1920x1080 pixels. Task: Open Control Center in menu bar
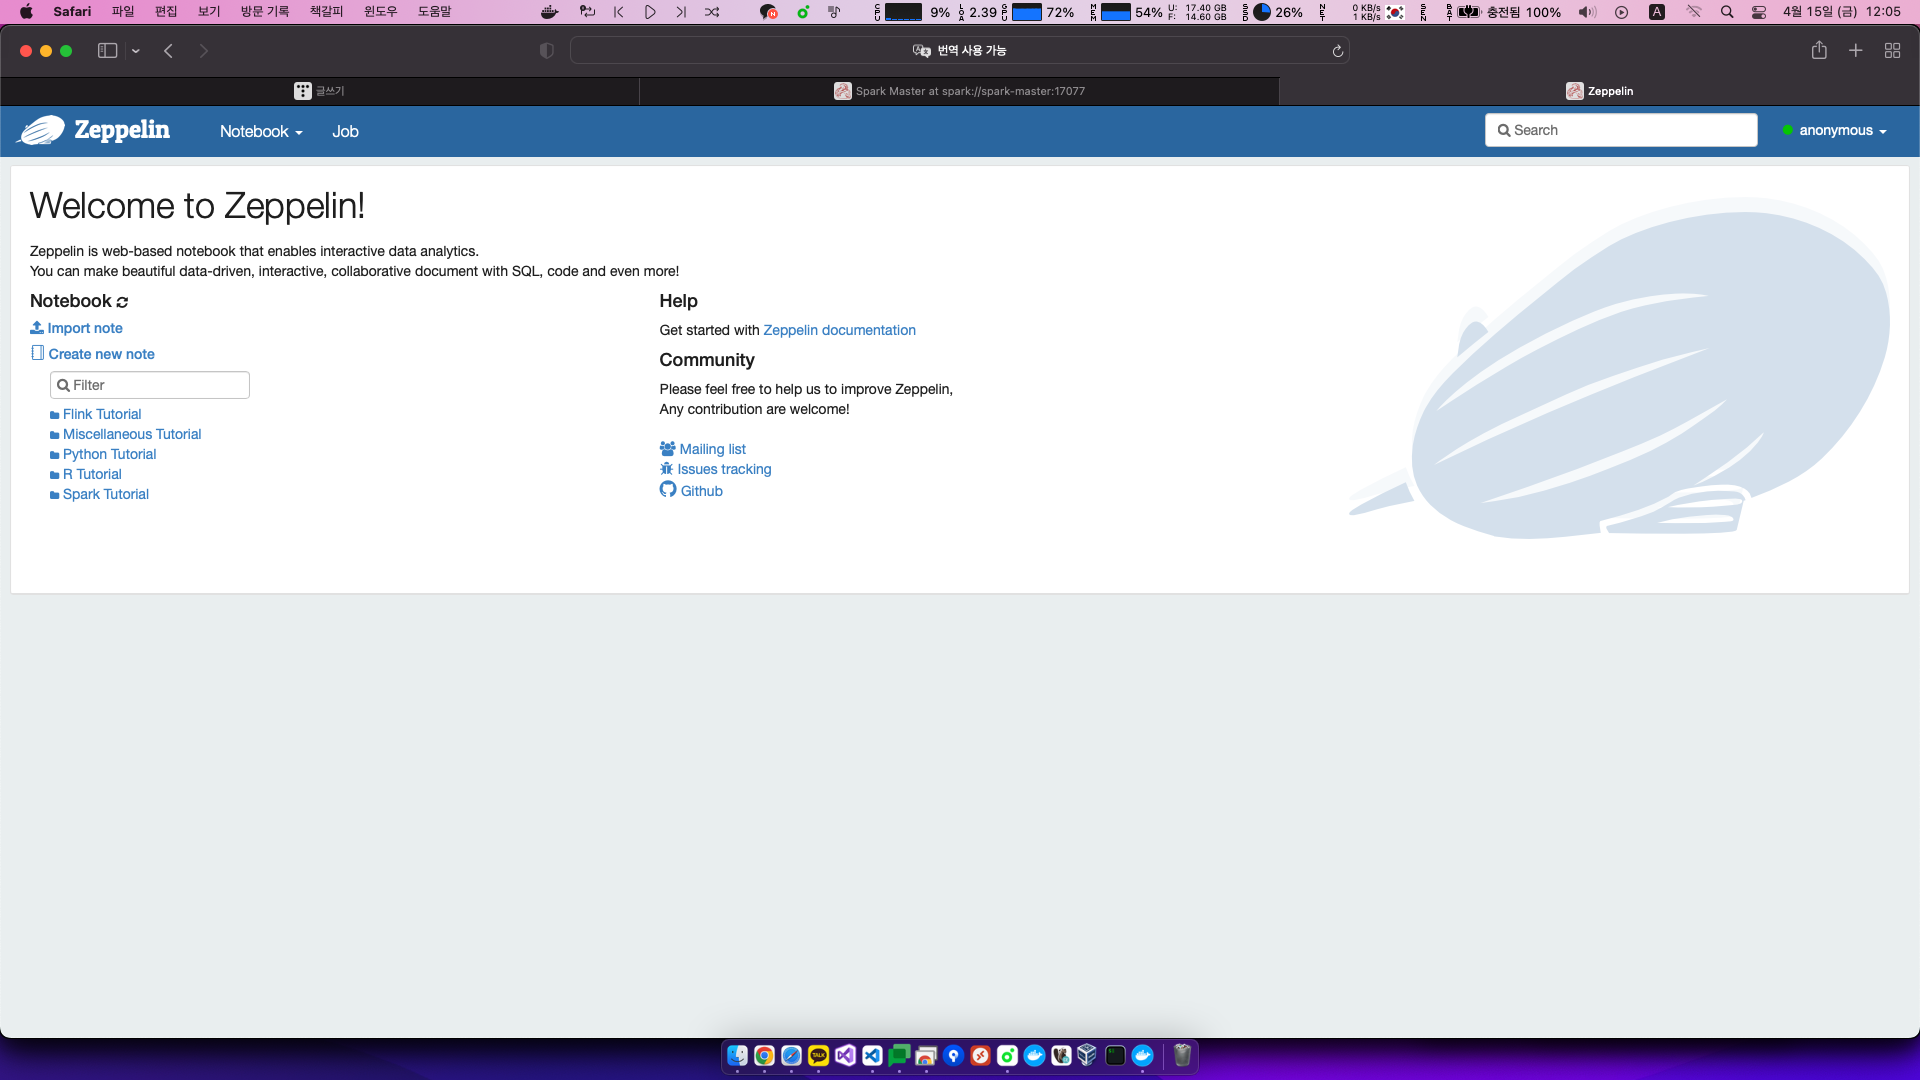click(x=1759, y=12)
